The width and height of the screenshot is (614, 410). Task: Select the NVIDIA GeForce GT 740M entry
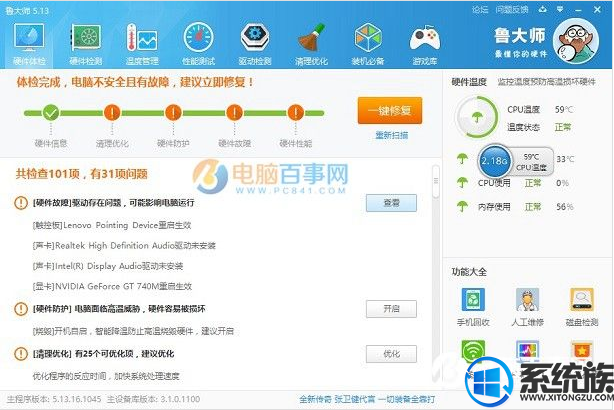[x=112, y=287]
